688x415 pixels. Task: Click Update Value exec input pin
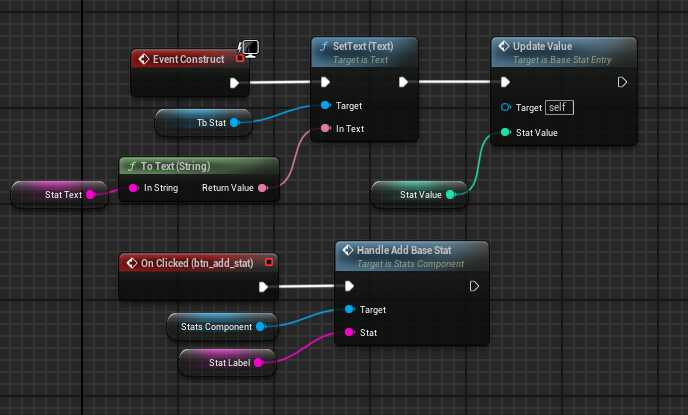505,82
